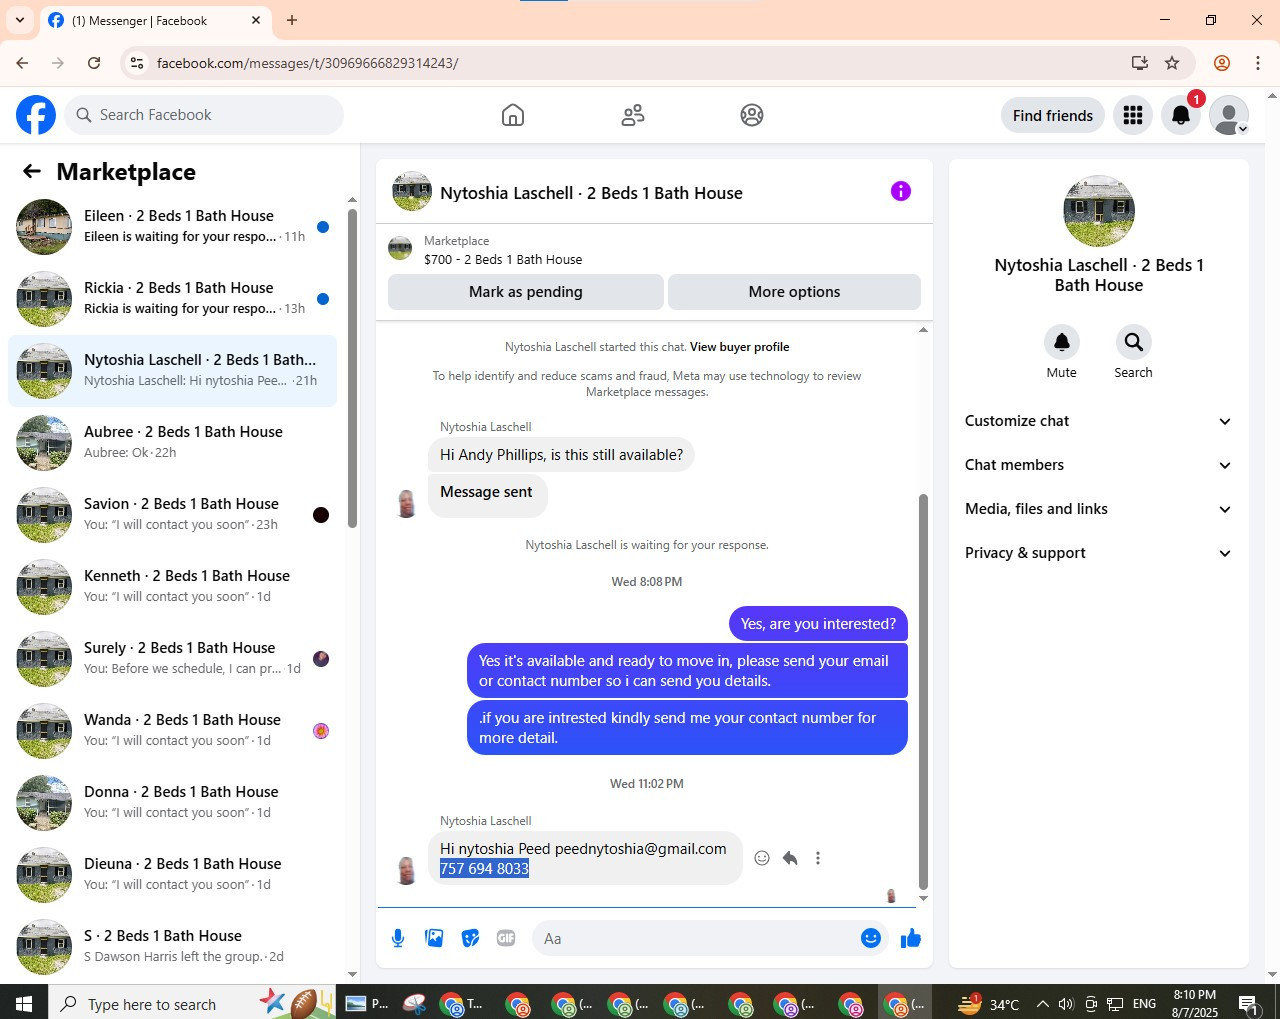Switch to Messenger | Facebook tab
The height and width of the screenshot is (1019, 1280).
click(x=156, y=20)
